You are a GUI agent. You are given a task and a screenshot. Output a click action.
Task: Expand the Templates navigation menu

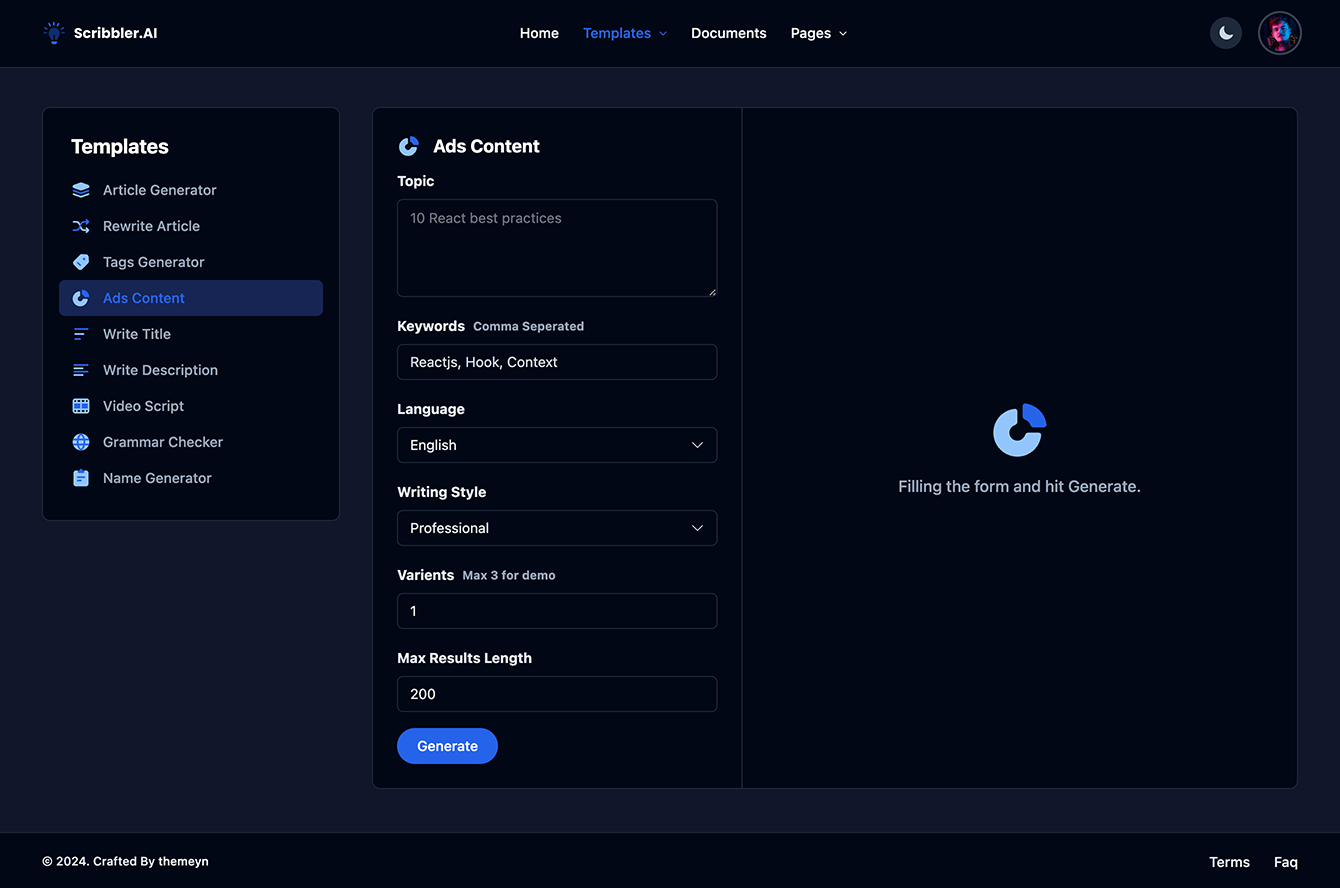[x=624, y=33]
